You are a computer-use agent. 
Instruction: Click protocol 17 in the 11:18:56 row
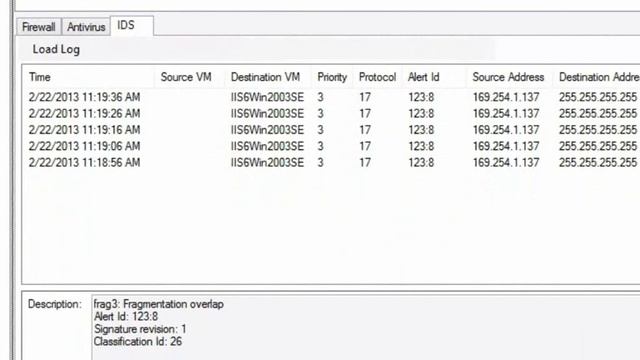[365, 162]
